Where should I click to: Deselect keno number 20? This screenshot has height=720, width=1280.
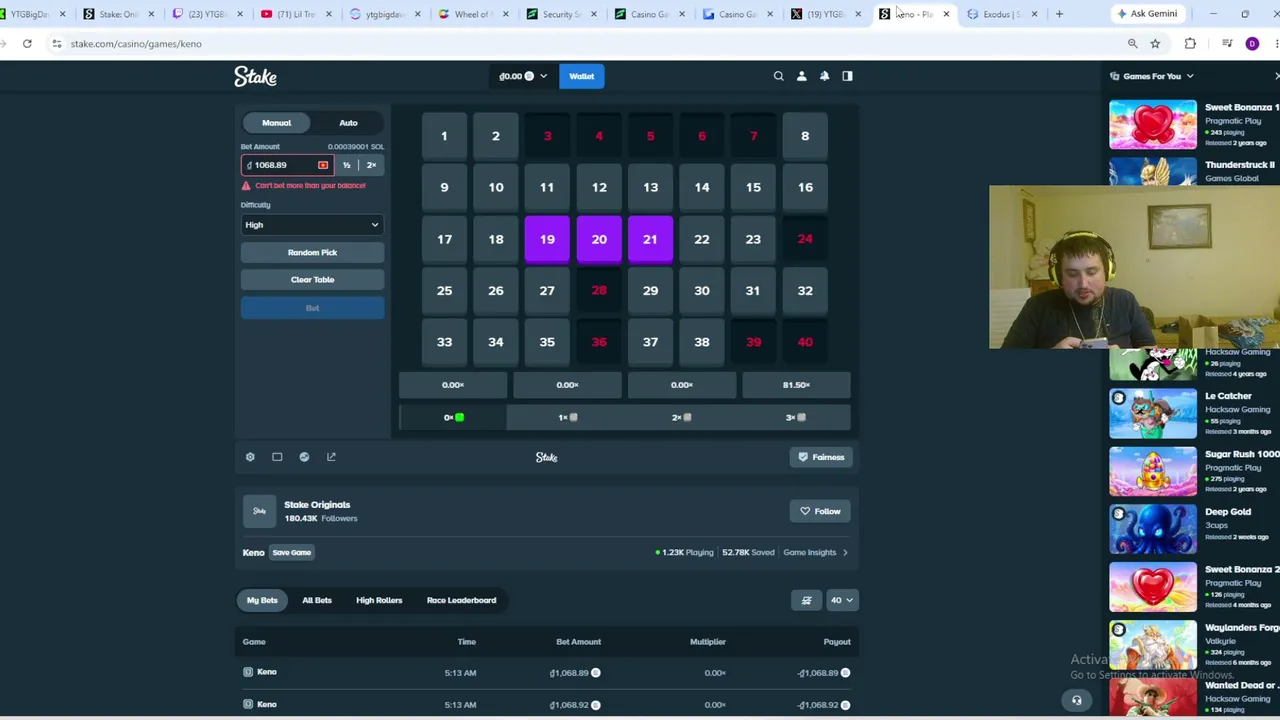[x=599, y=239]
